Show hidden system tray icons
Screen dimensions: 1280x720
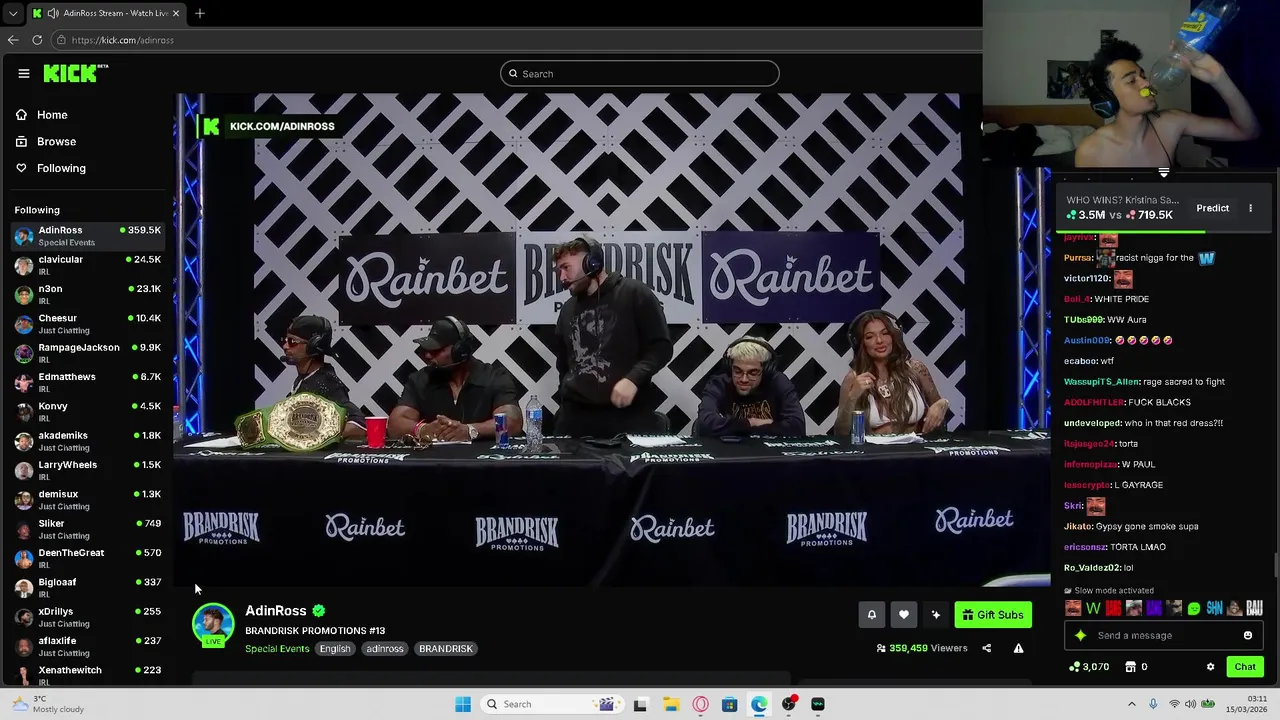pos(1132,704)
